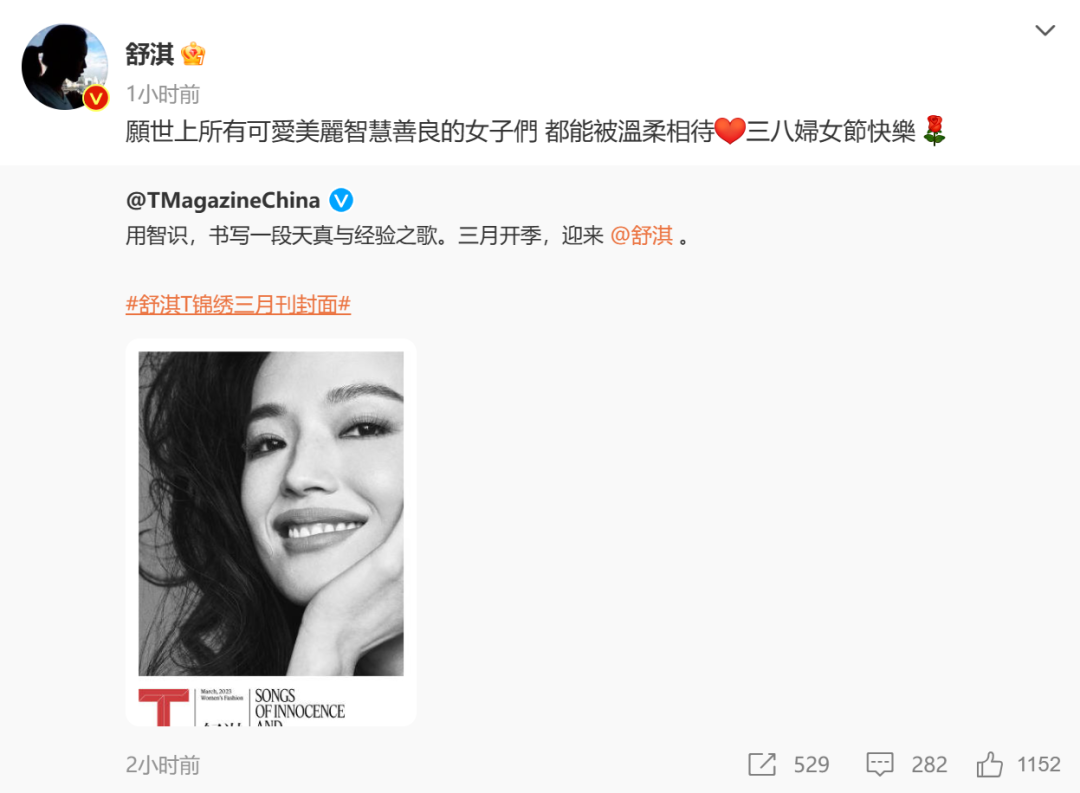Open the #舒淇T锦绣三月刊封面# hashtag topic
Image resolution: width=1080 pixels, height=793 pixels.
[x=238, y=304]
